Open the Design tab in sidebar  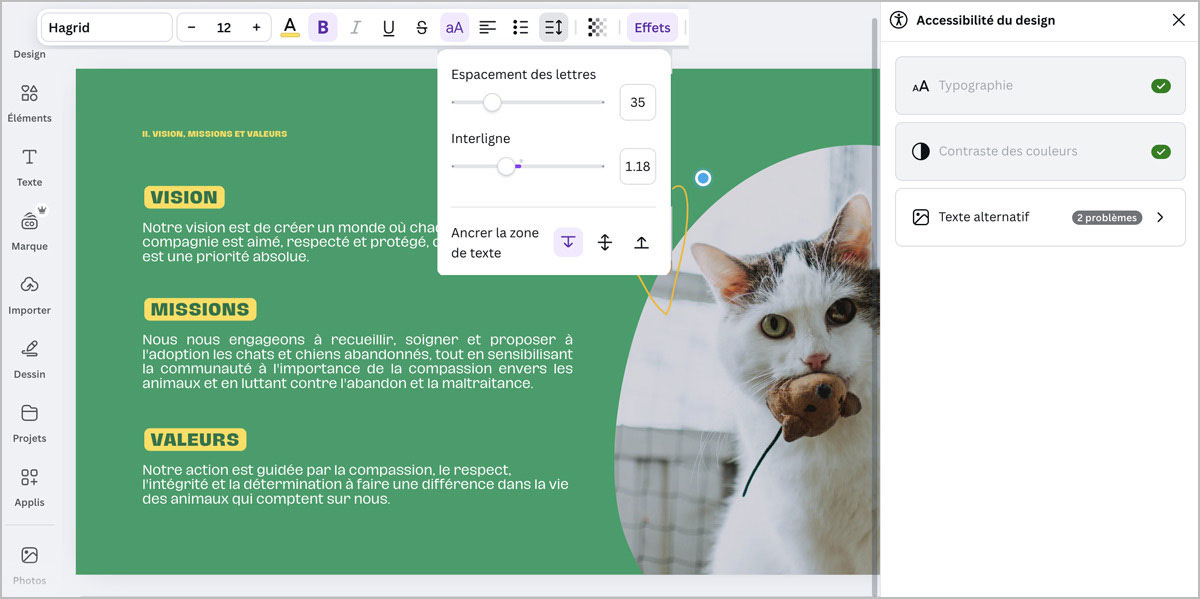(29, 54)
